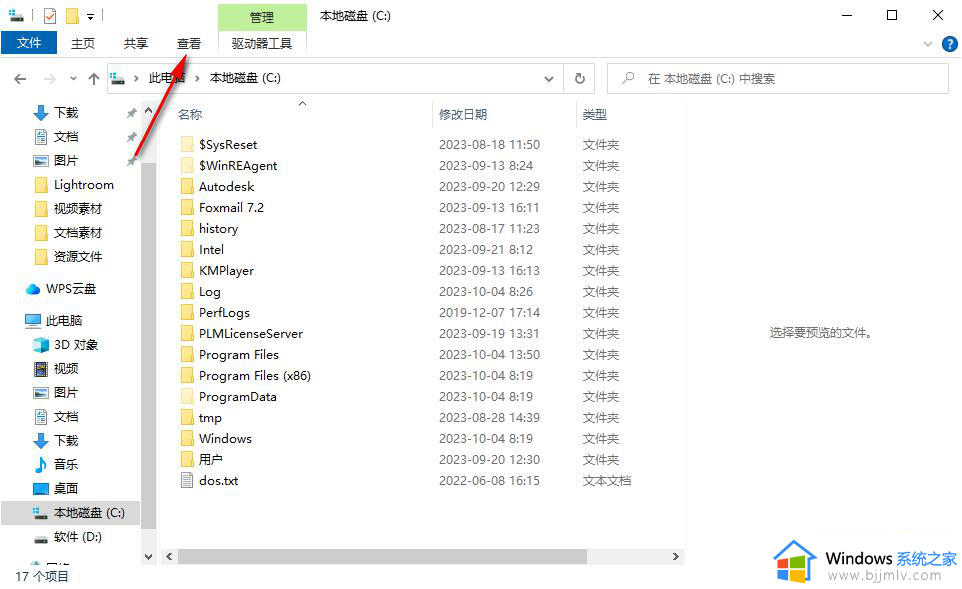The image size is (962, 589).
Task: Open 视频素材 in navigation pane
Action: (77, 209)
